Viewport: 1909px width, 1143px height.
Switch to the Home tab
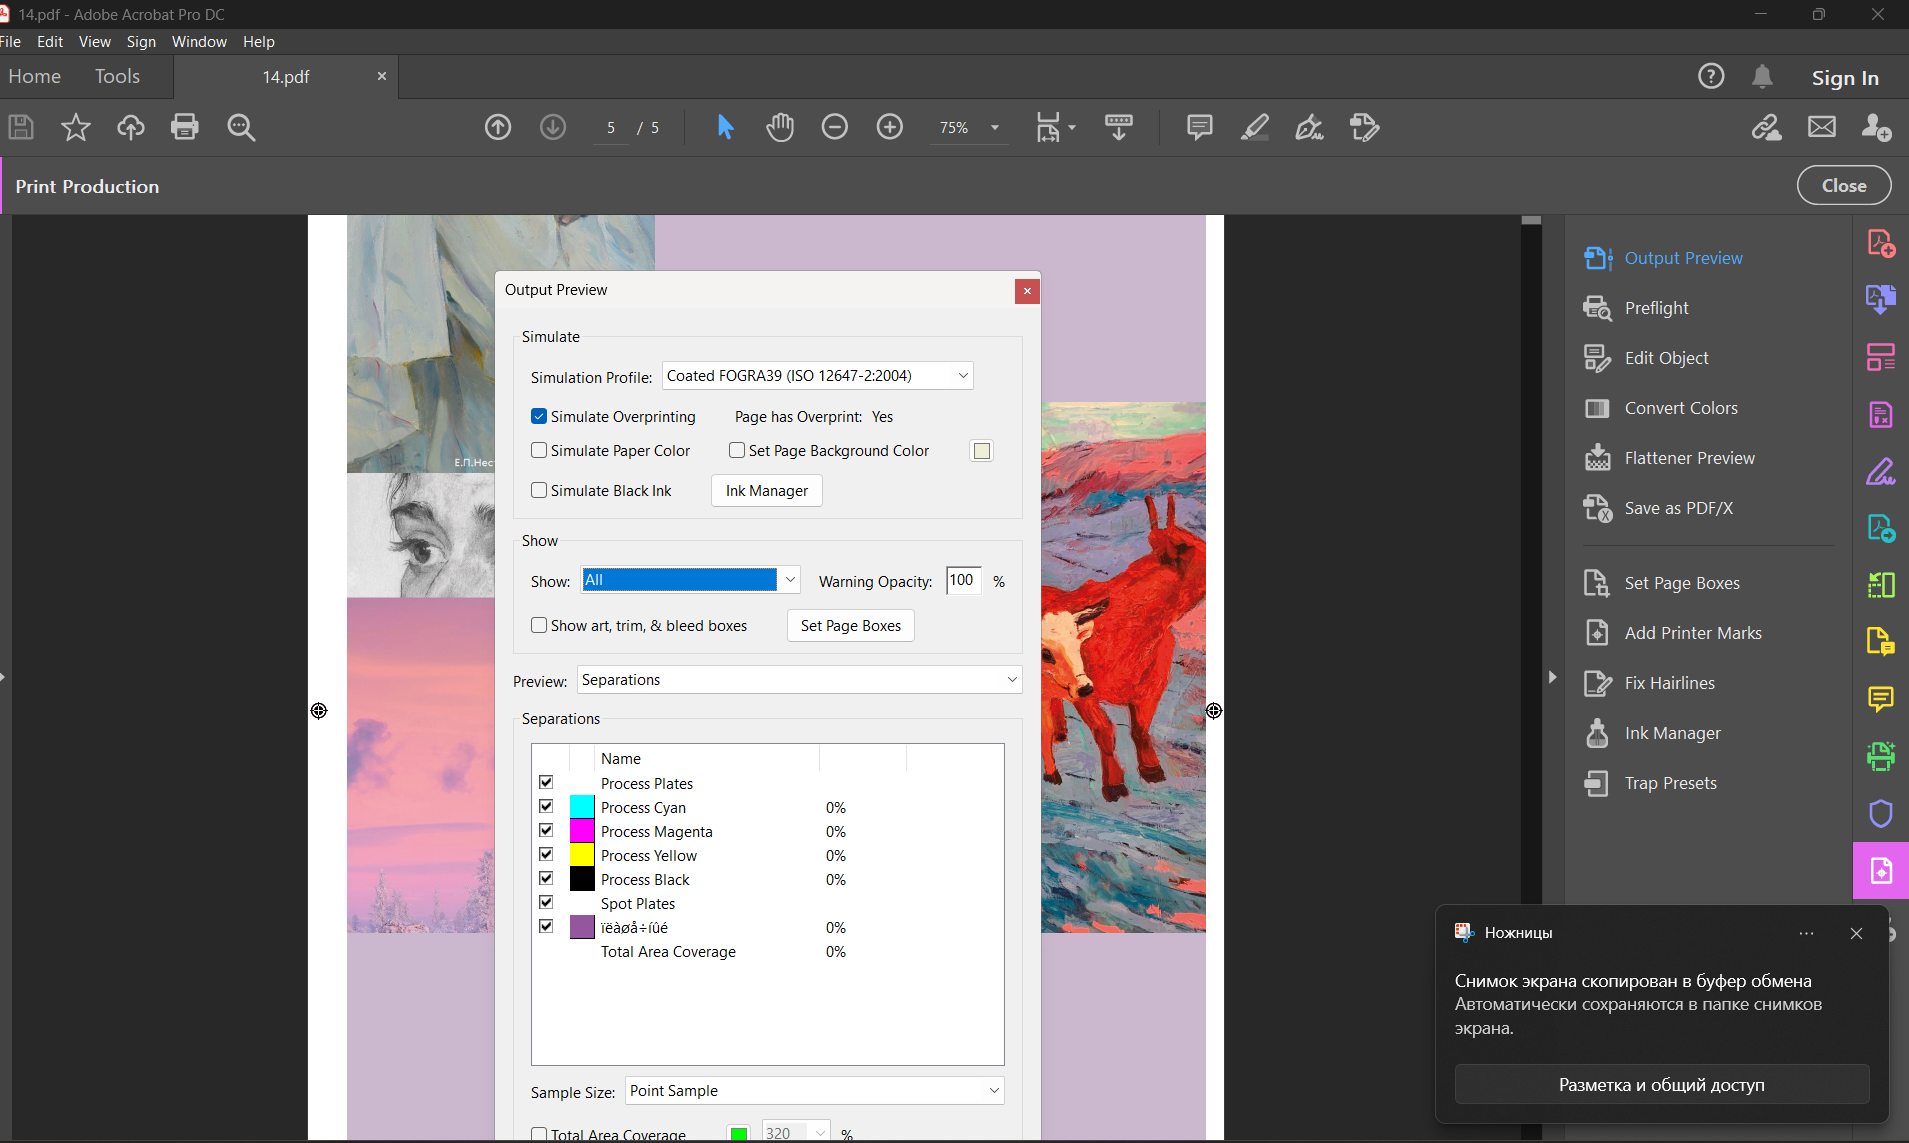pos(35,77)
